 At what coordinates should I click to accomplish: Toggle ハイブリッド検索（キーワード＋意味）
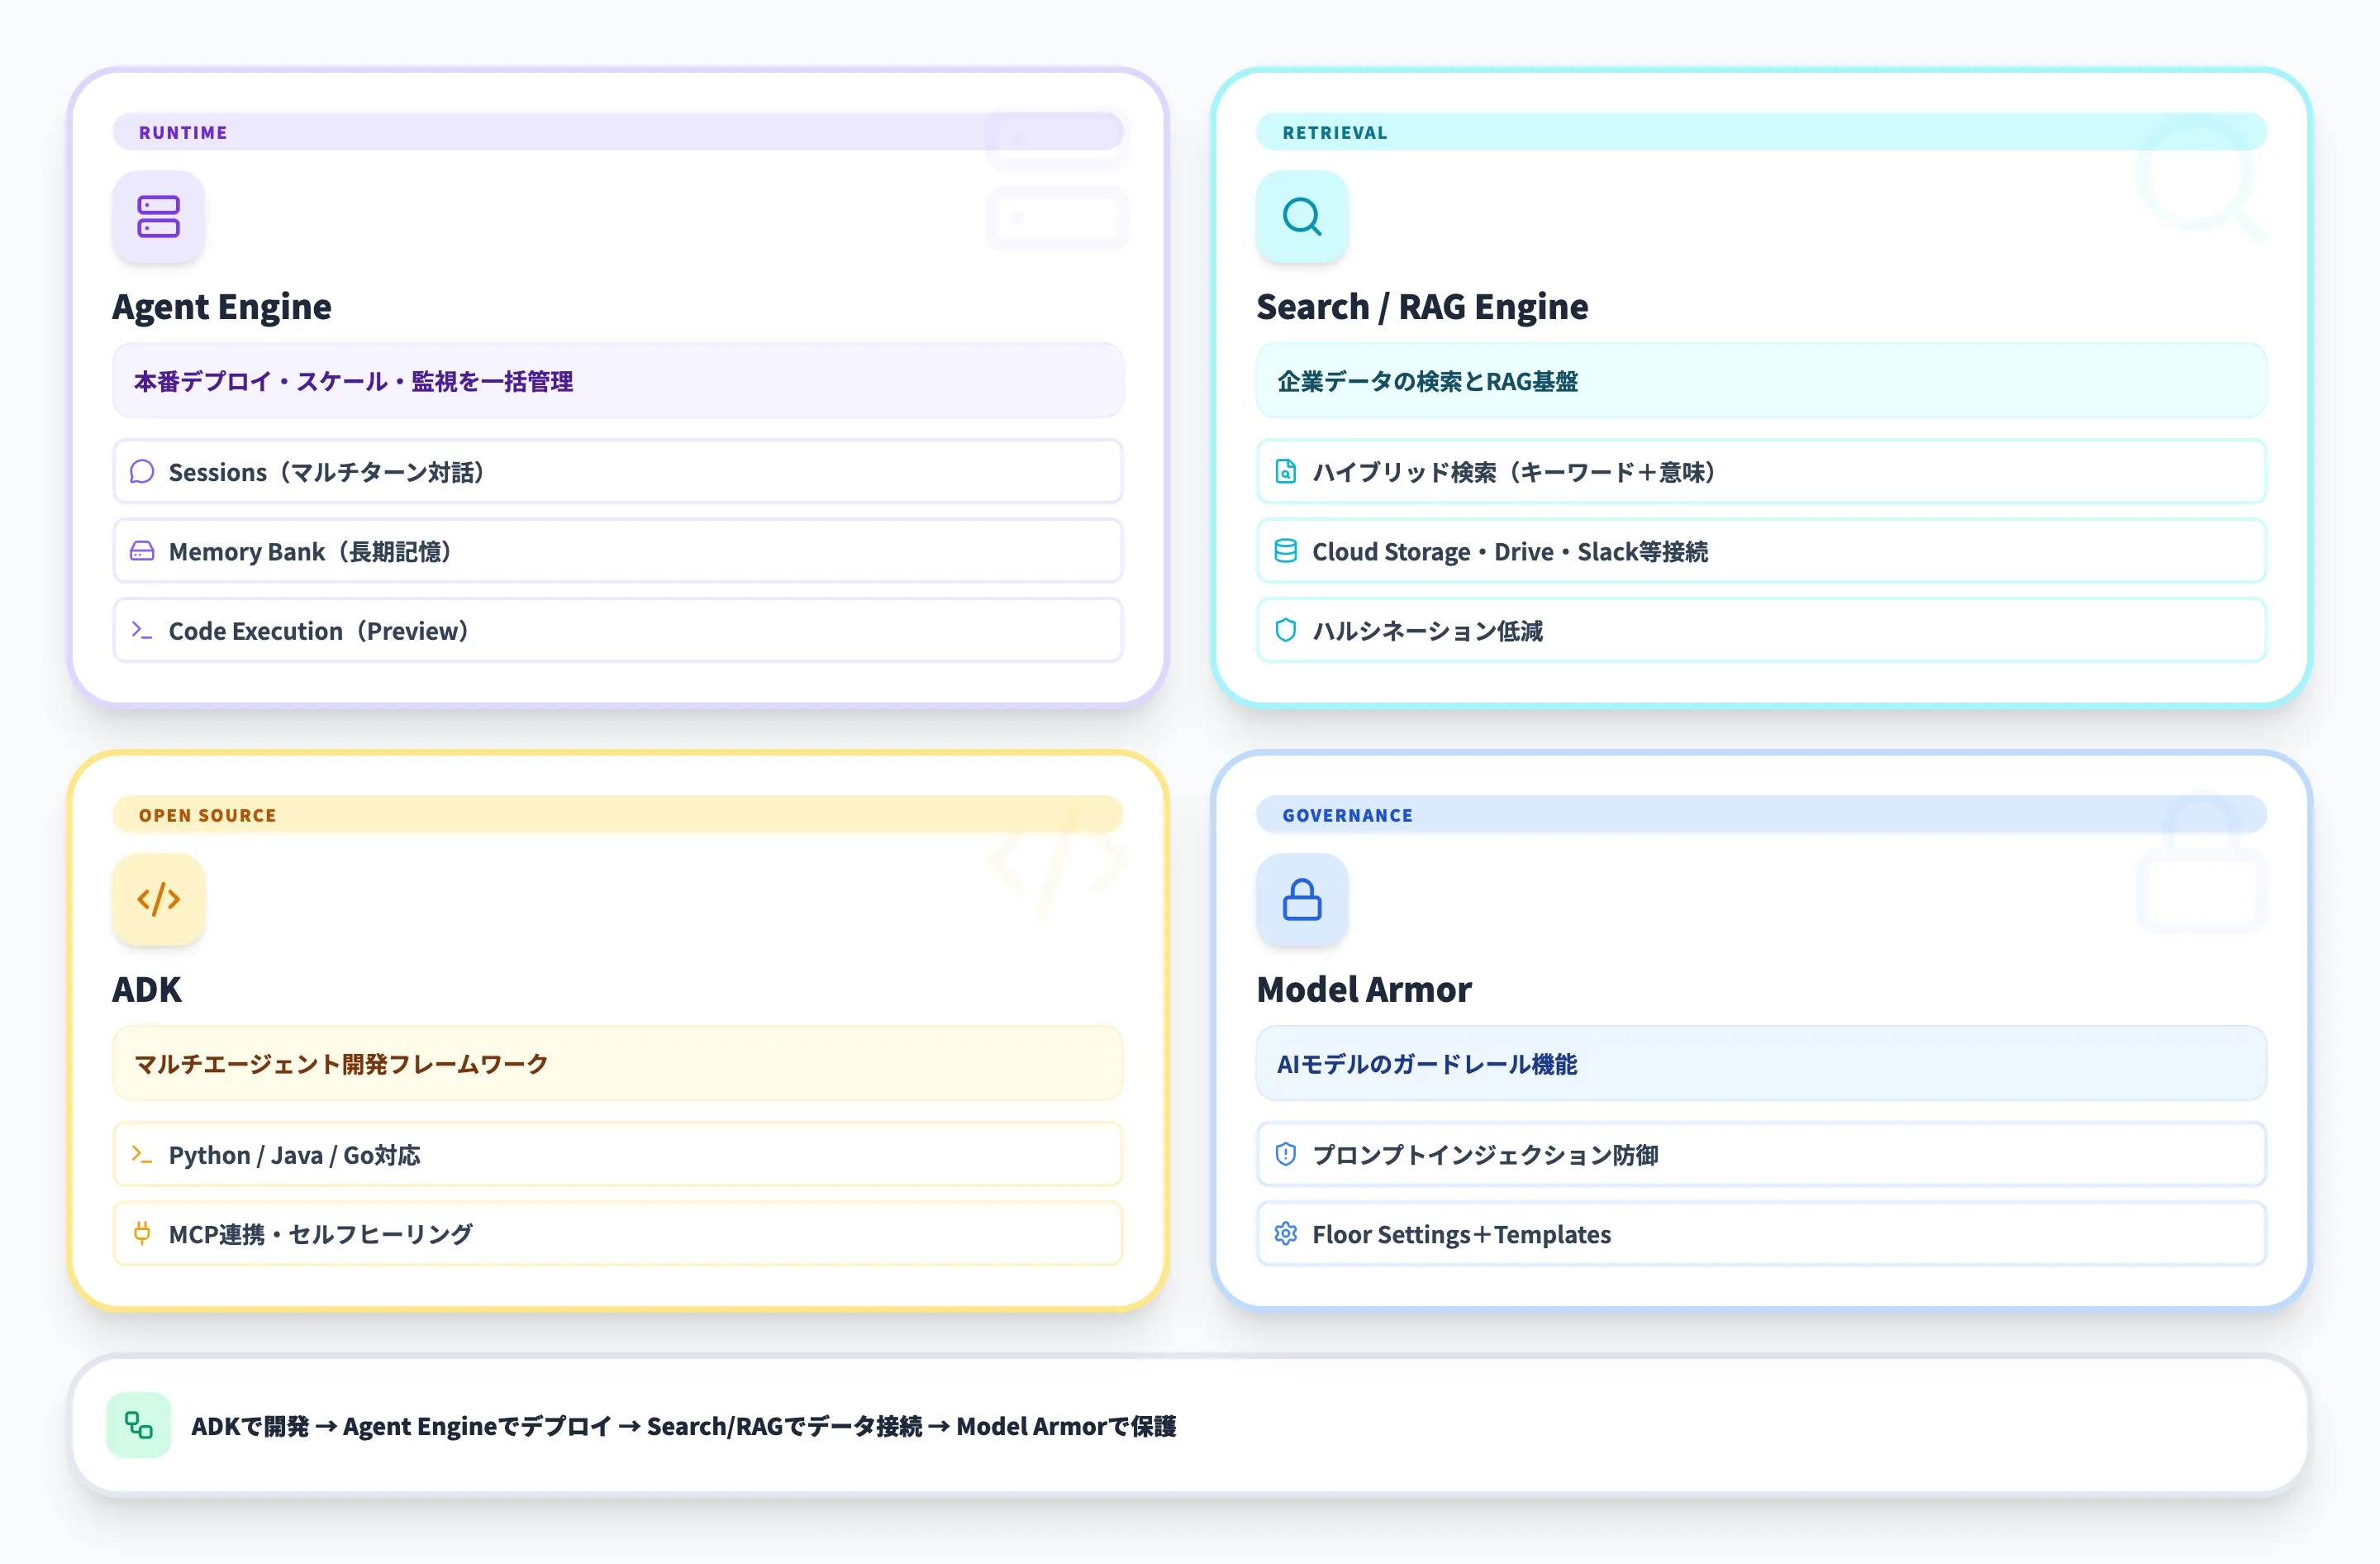coord(1762,471)
